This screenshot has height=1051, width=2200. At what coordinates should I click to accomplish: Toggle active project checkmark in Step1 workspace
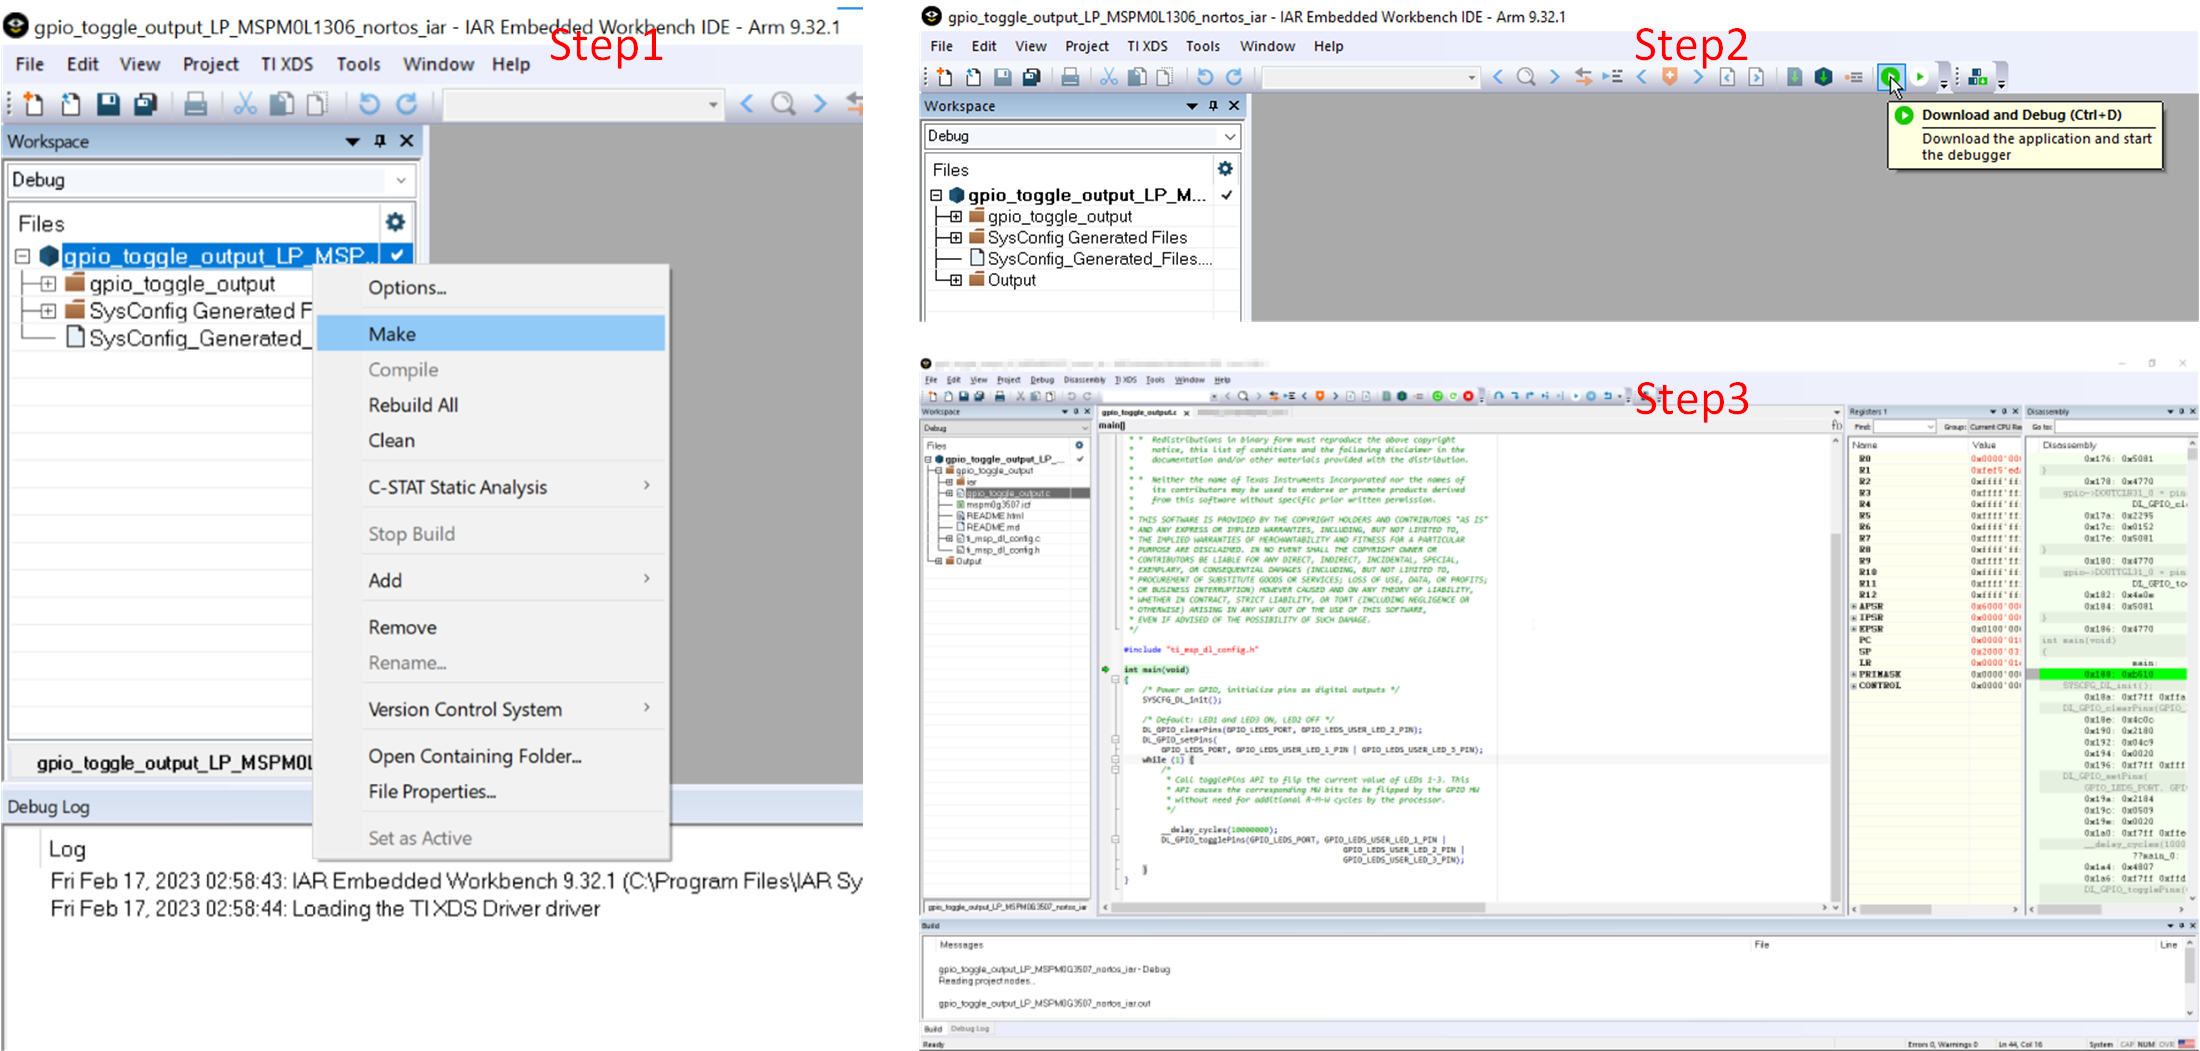pos(397,255)
